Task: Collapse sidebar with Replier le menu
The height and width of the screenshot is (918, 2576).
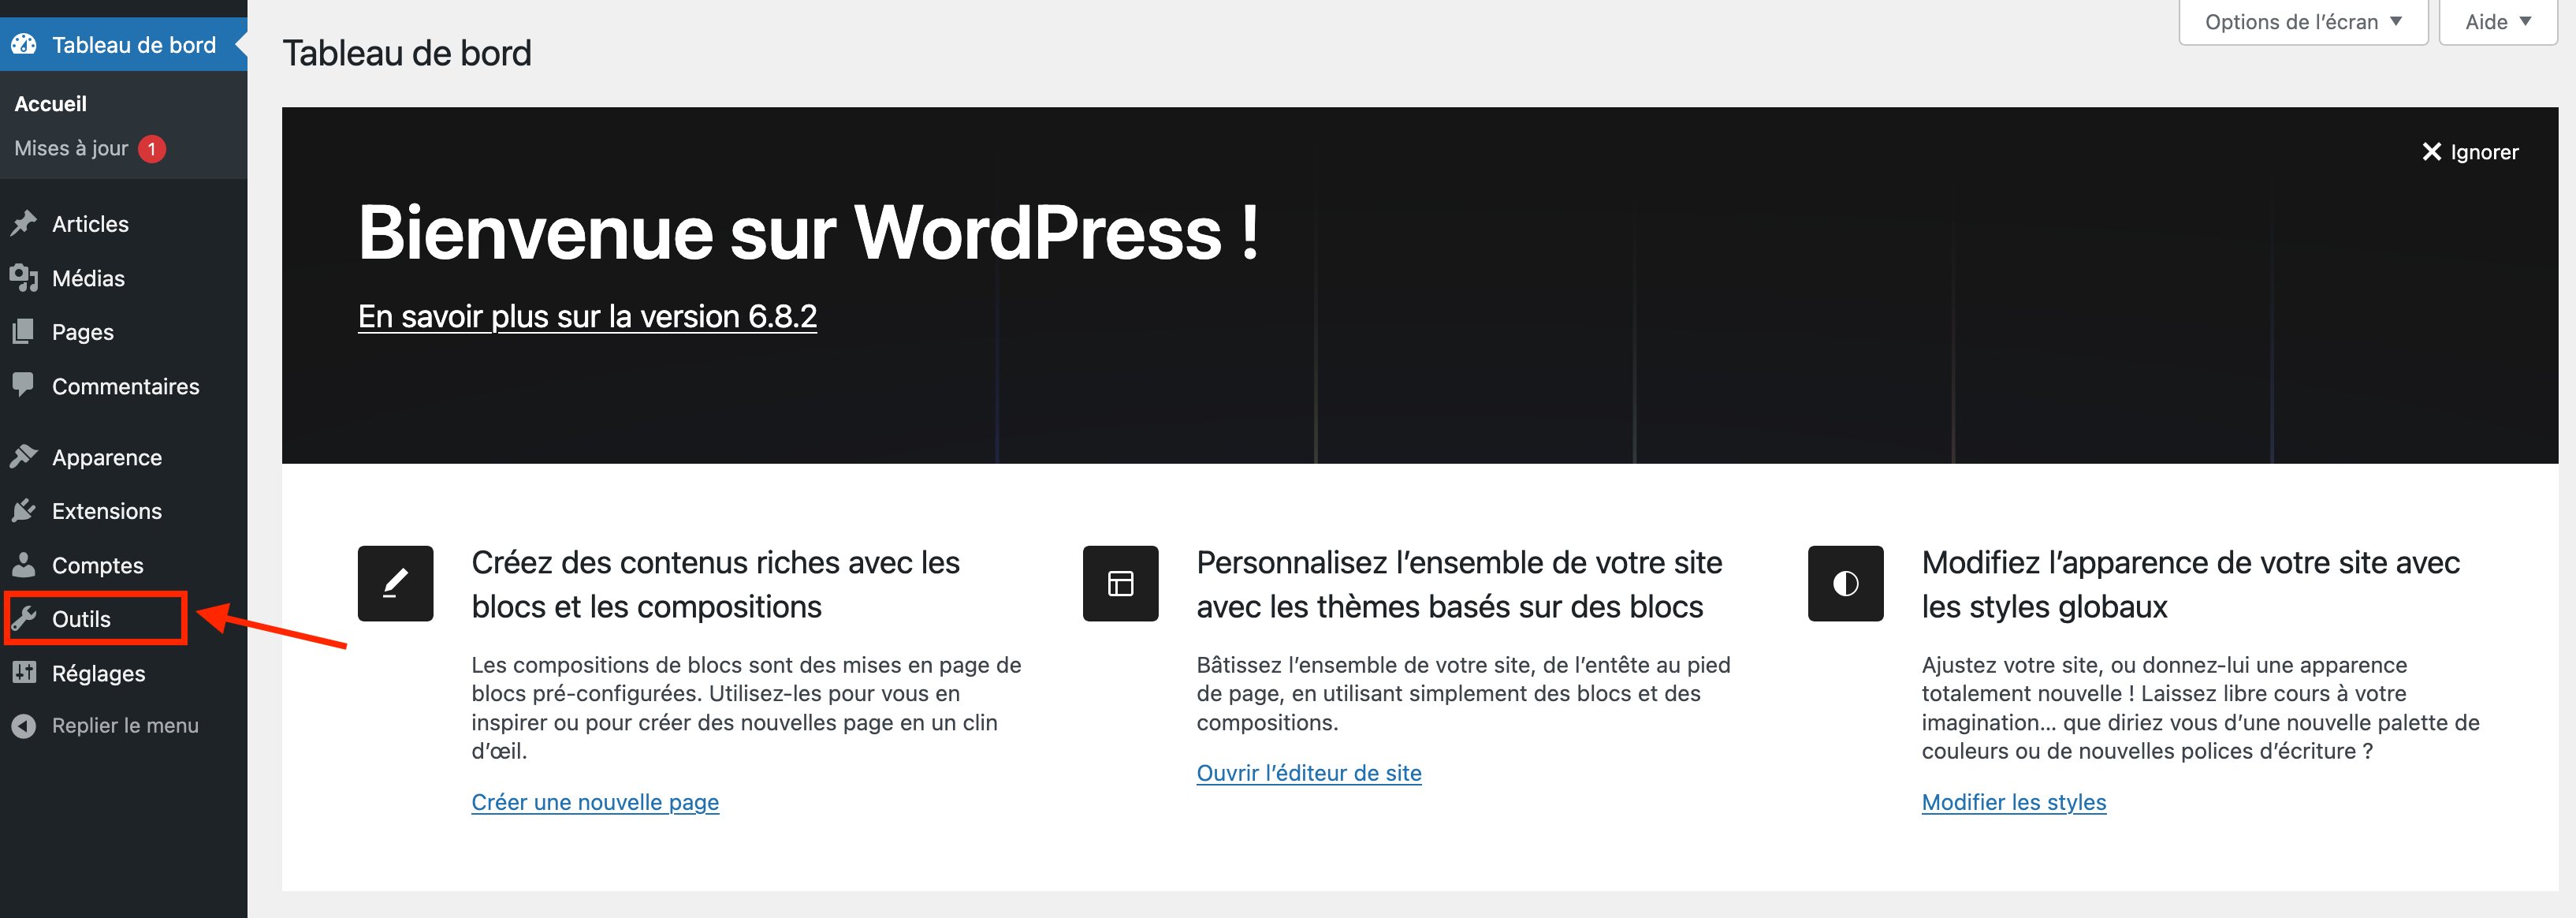Action: tap(123, 725)
